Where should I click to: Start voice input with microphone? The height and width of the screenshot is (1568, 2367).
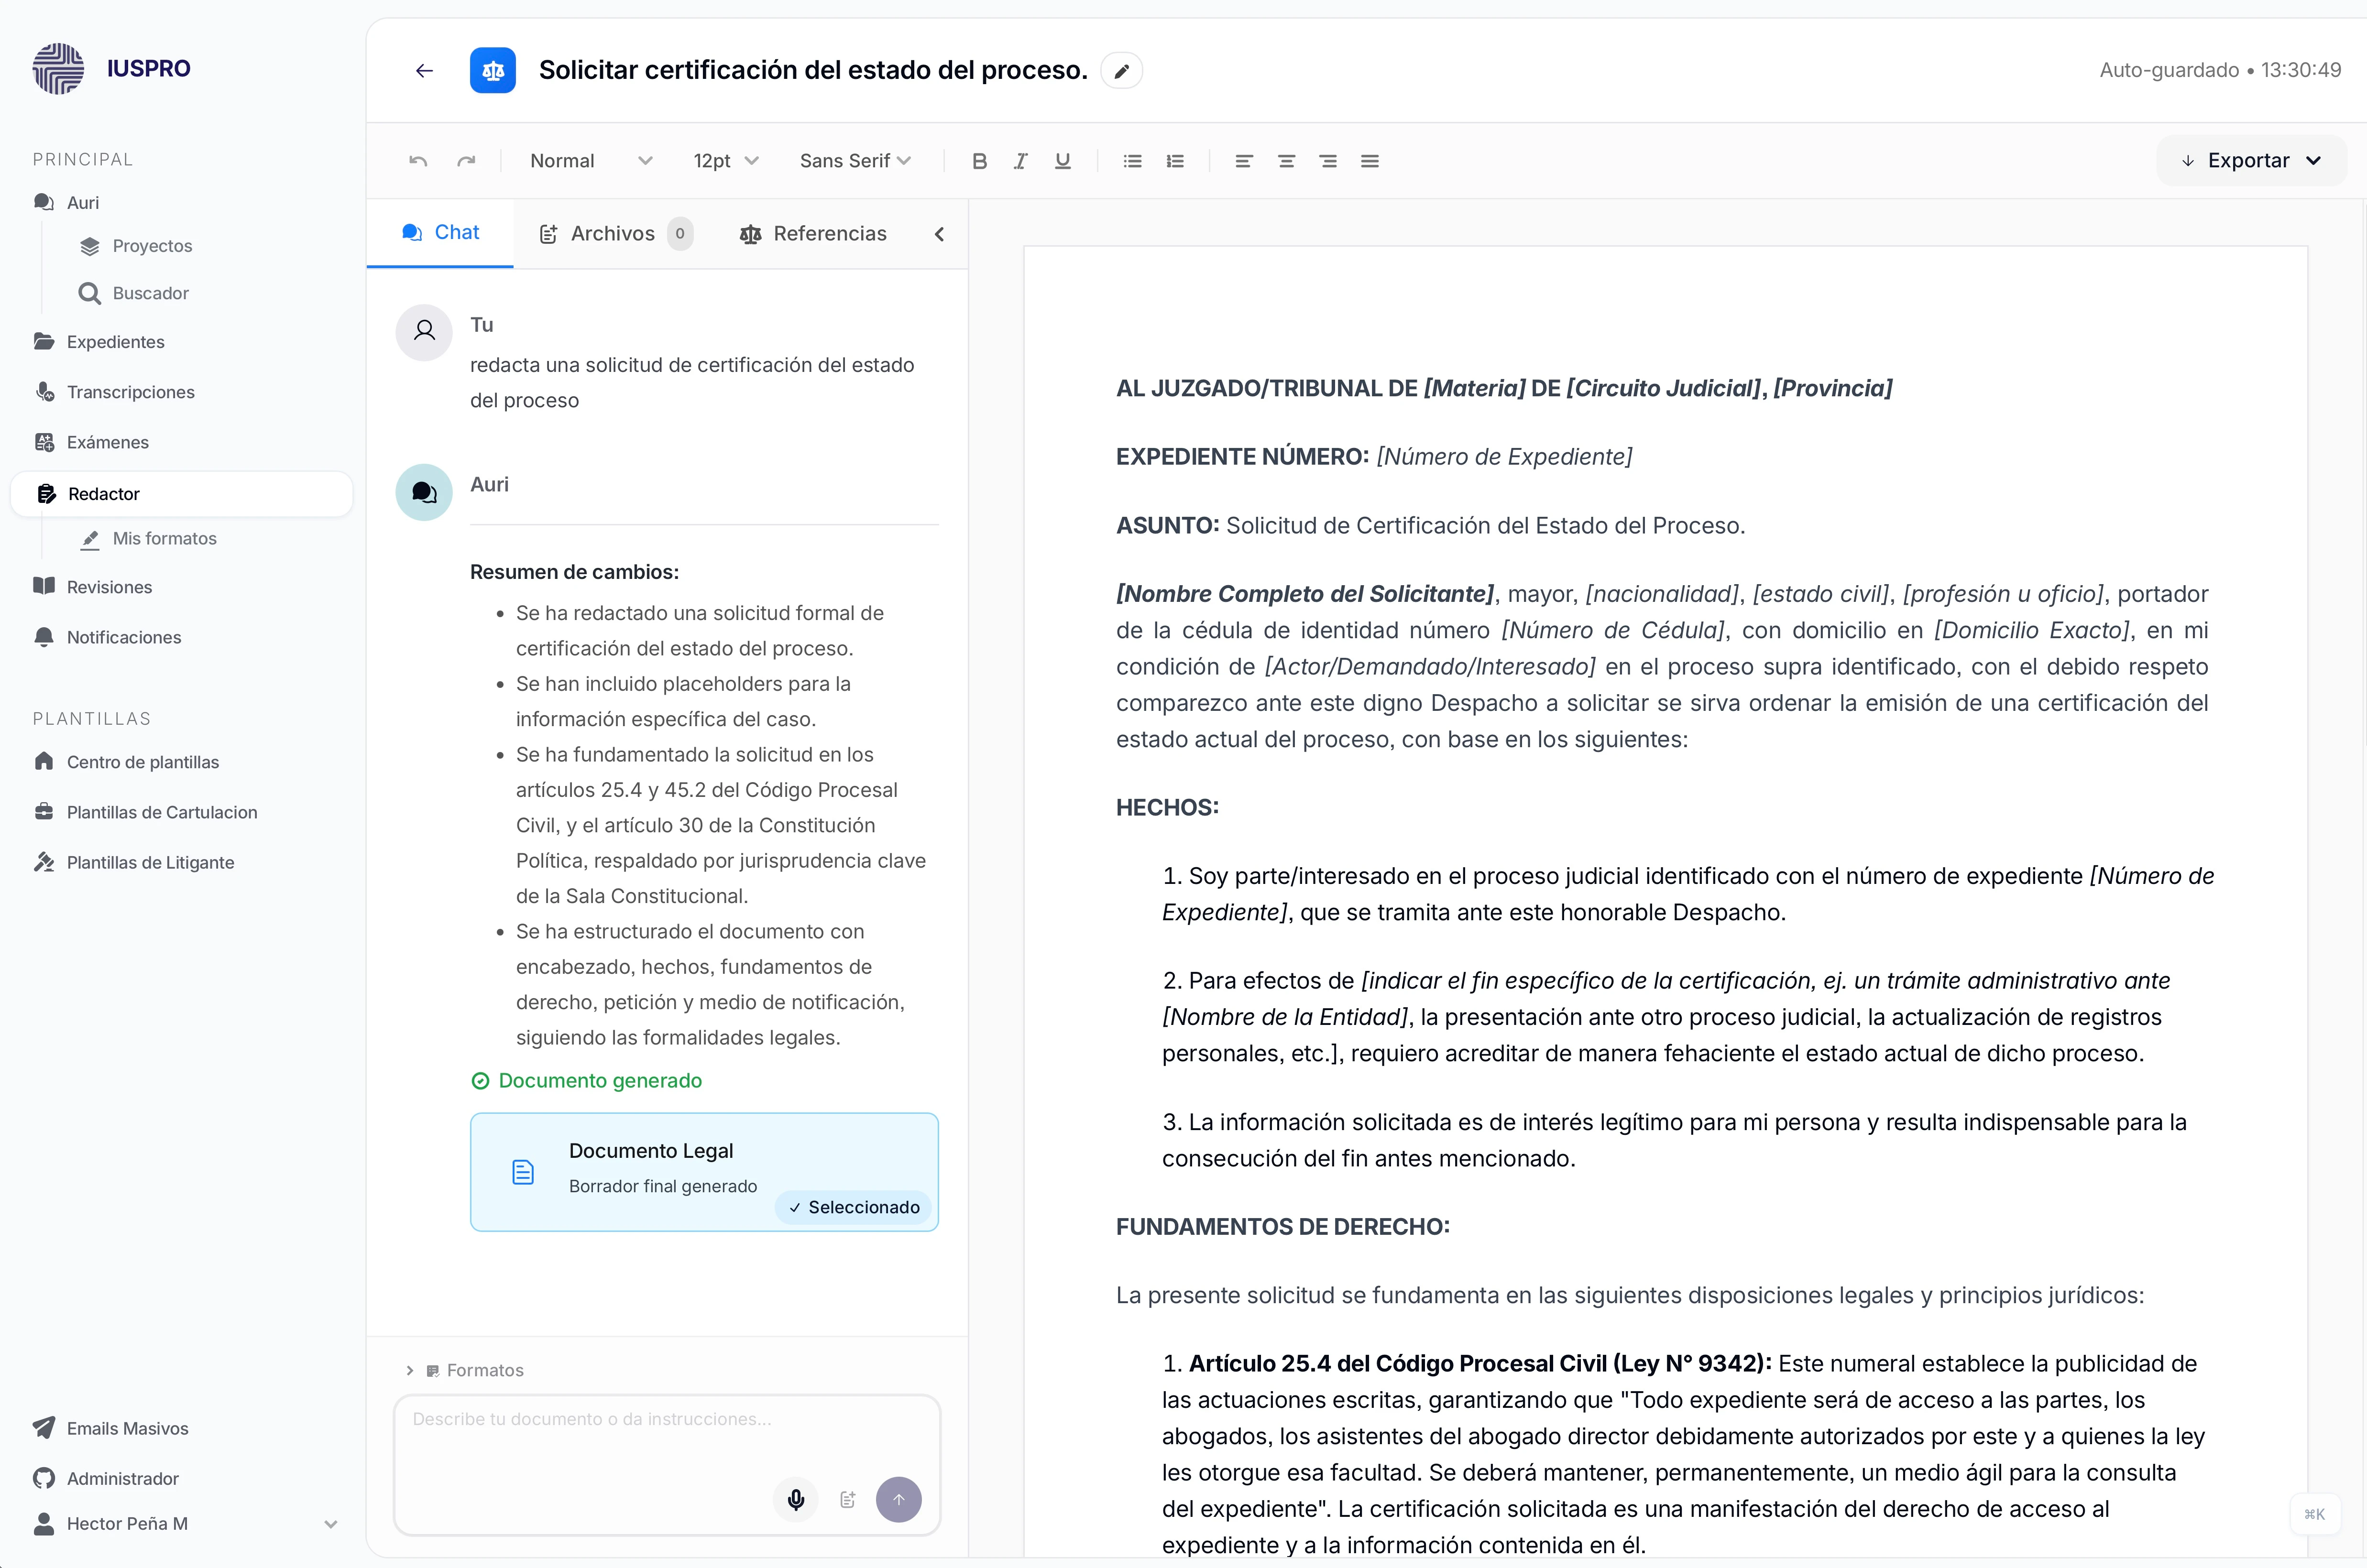point(796,1500)
